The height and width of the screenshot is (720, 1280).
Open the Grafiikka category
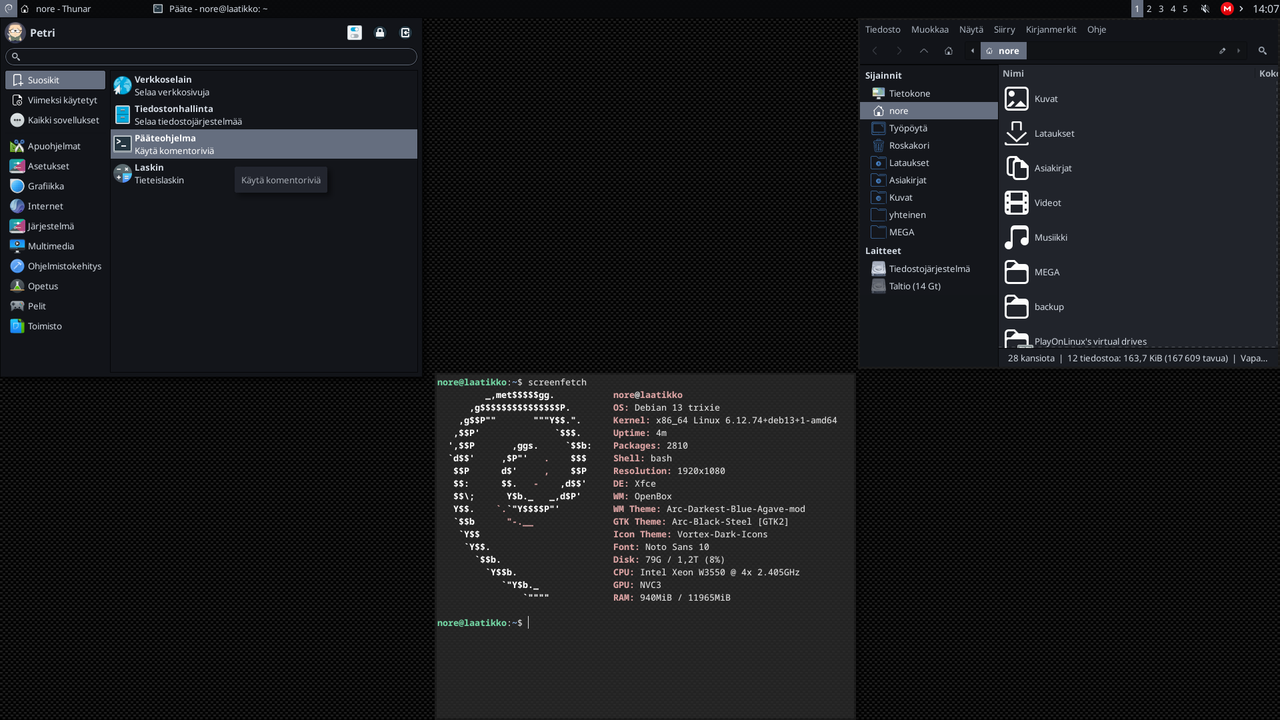55,186
